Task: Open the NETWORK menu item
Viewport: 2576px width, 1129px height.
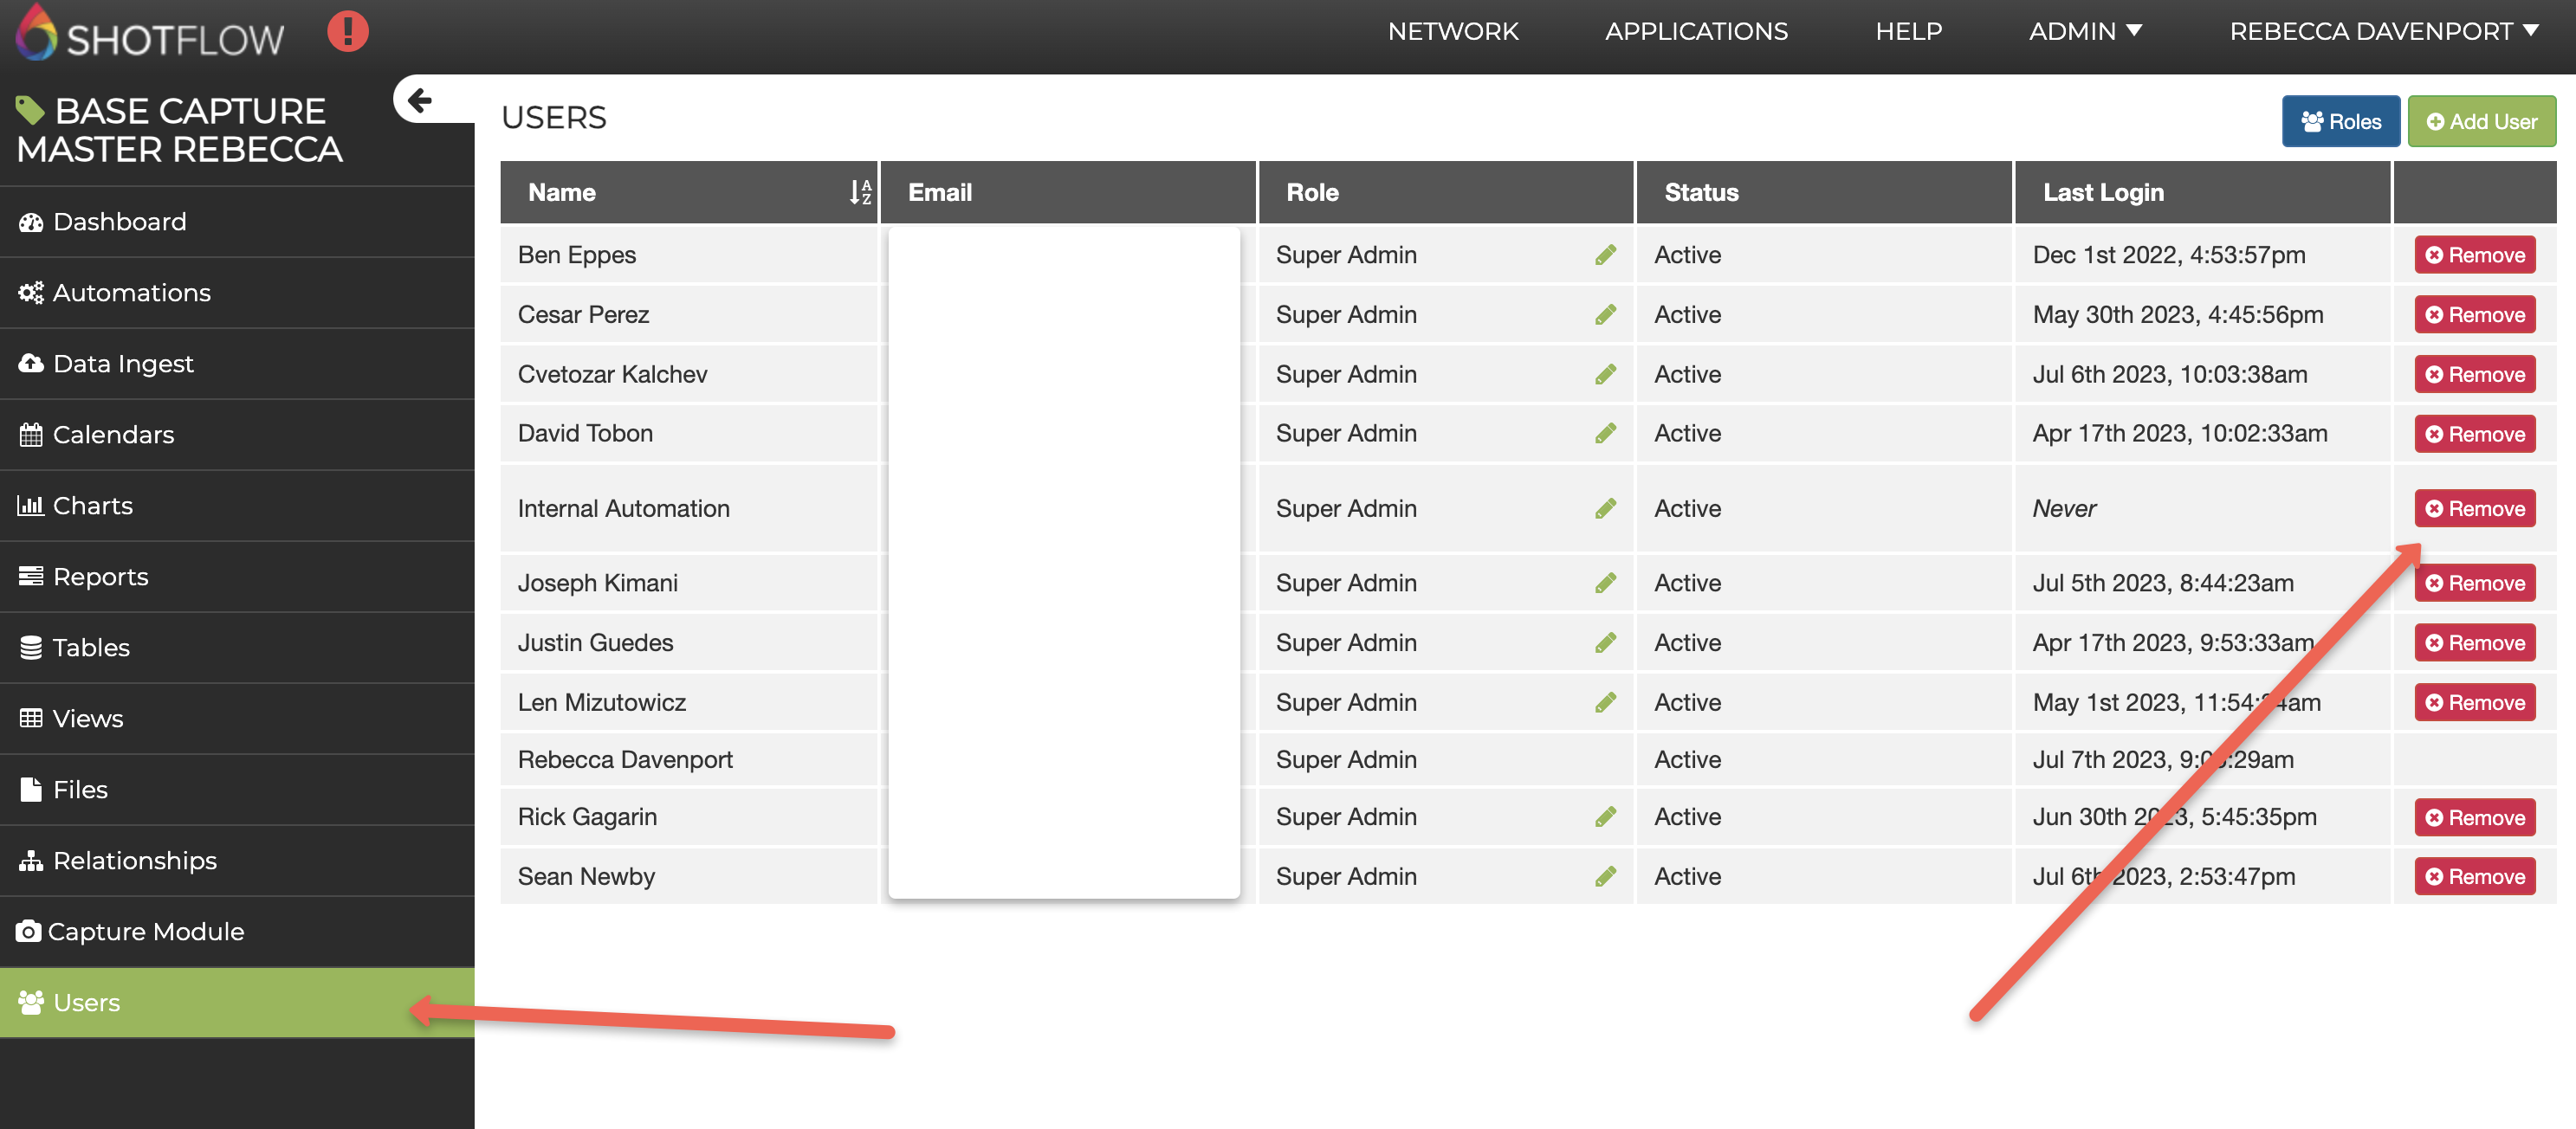Action: pyautogui.click(x=1452, y=32)
